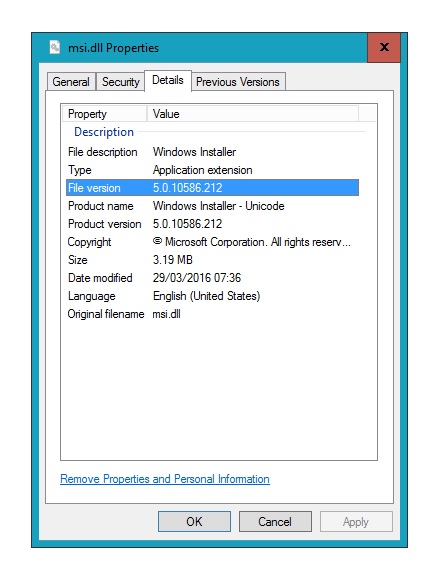445x573 pixels.
Task: Confirm with the OK button
Action: 194,521
